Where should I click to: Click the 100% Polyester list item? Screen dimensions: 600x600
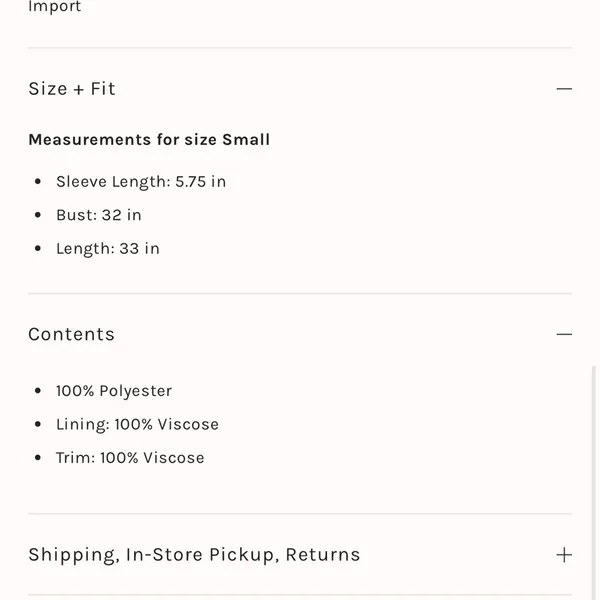pos(114,391)
